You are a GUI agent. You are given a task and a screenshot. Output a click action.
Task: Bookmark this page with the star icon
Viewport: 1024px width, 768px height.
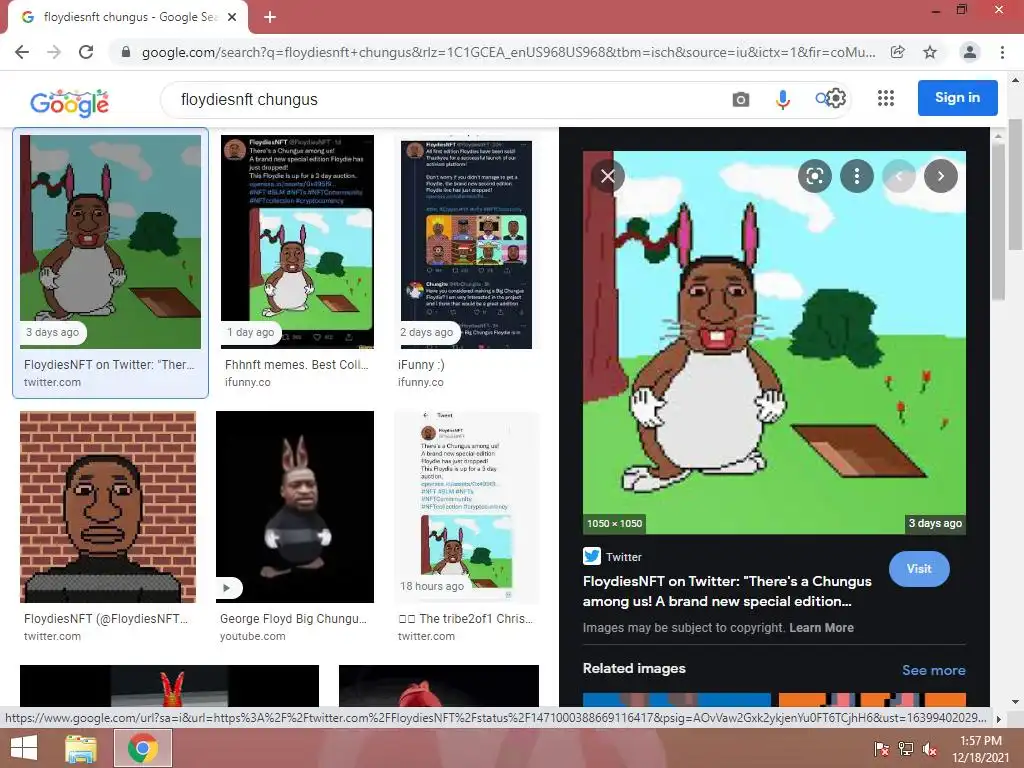click(930, 52)
